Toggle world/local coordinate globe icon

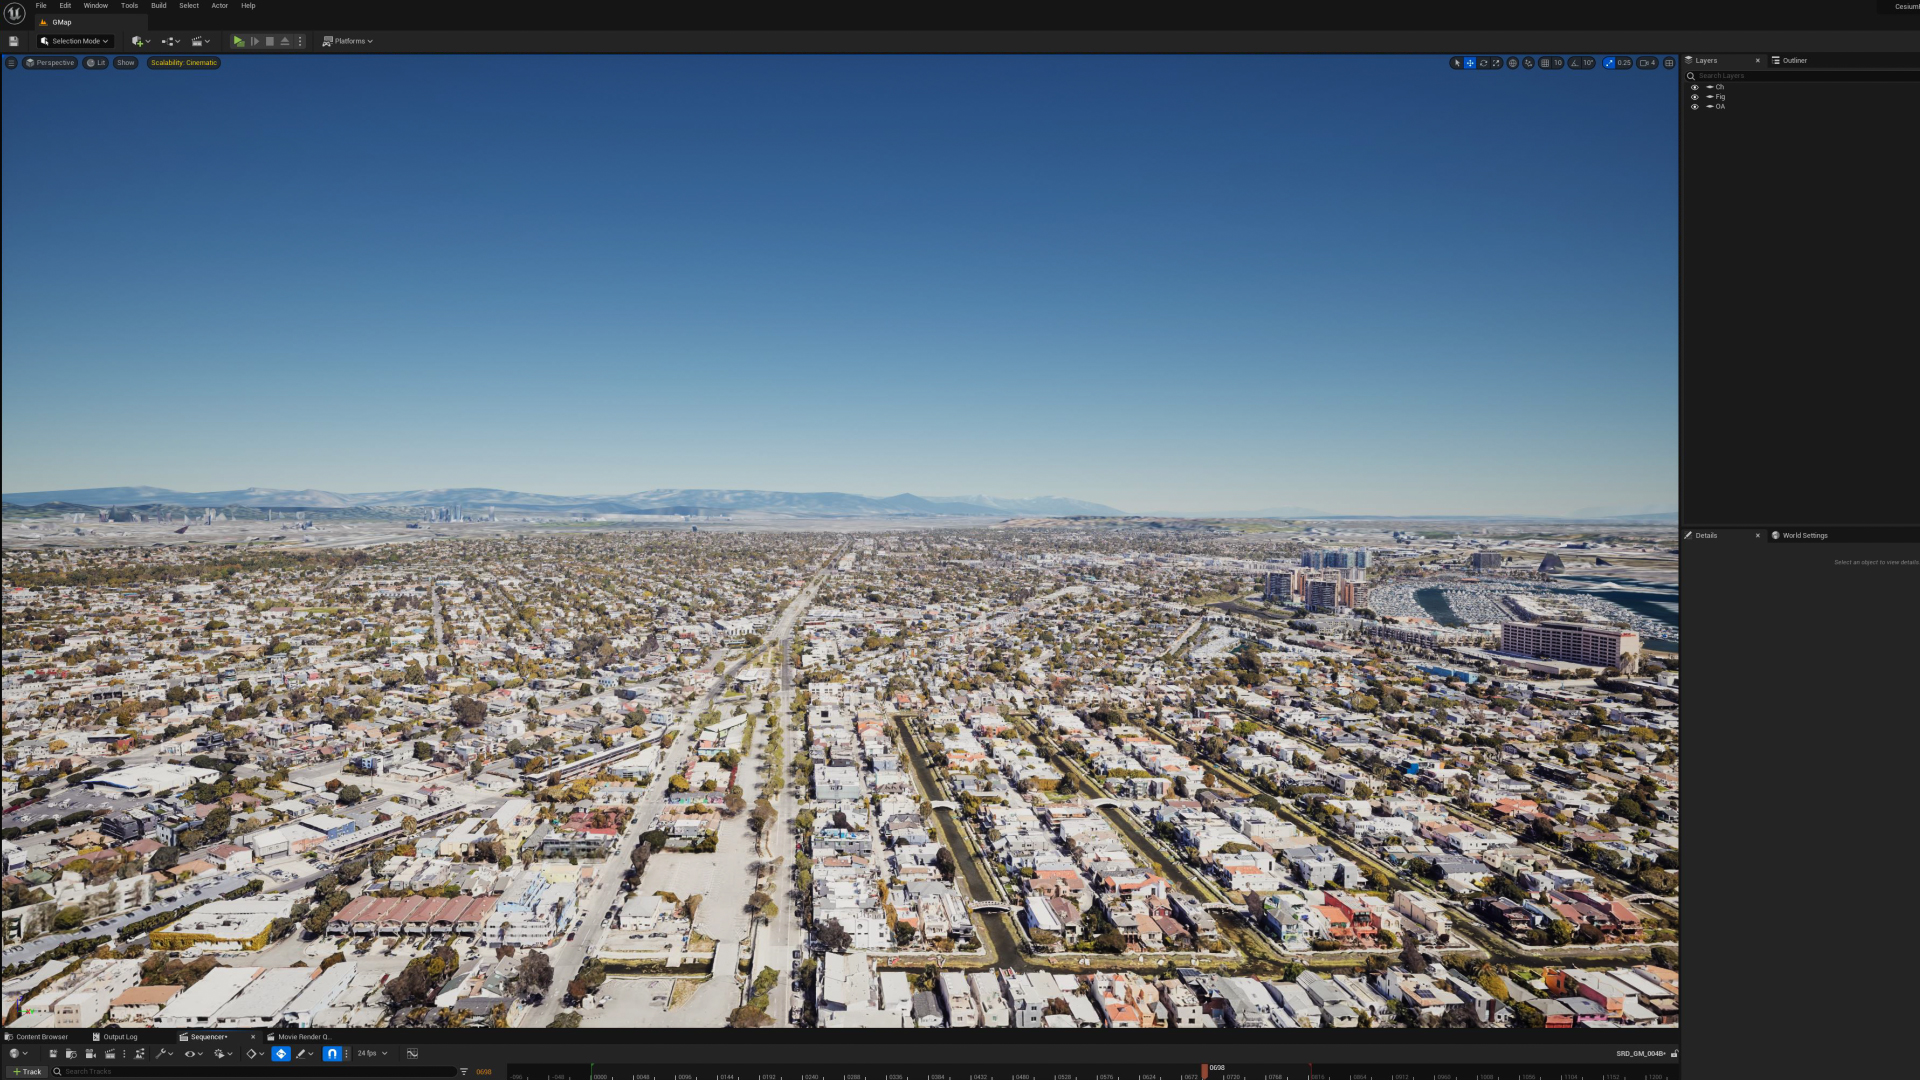click(1513, 63)
